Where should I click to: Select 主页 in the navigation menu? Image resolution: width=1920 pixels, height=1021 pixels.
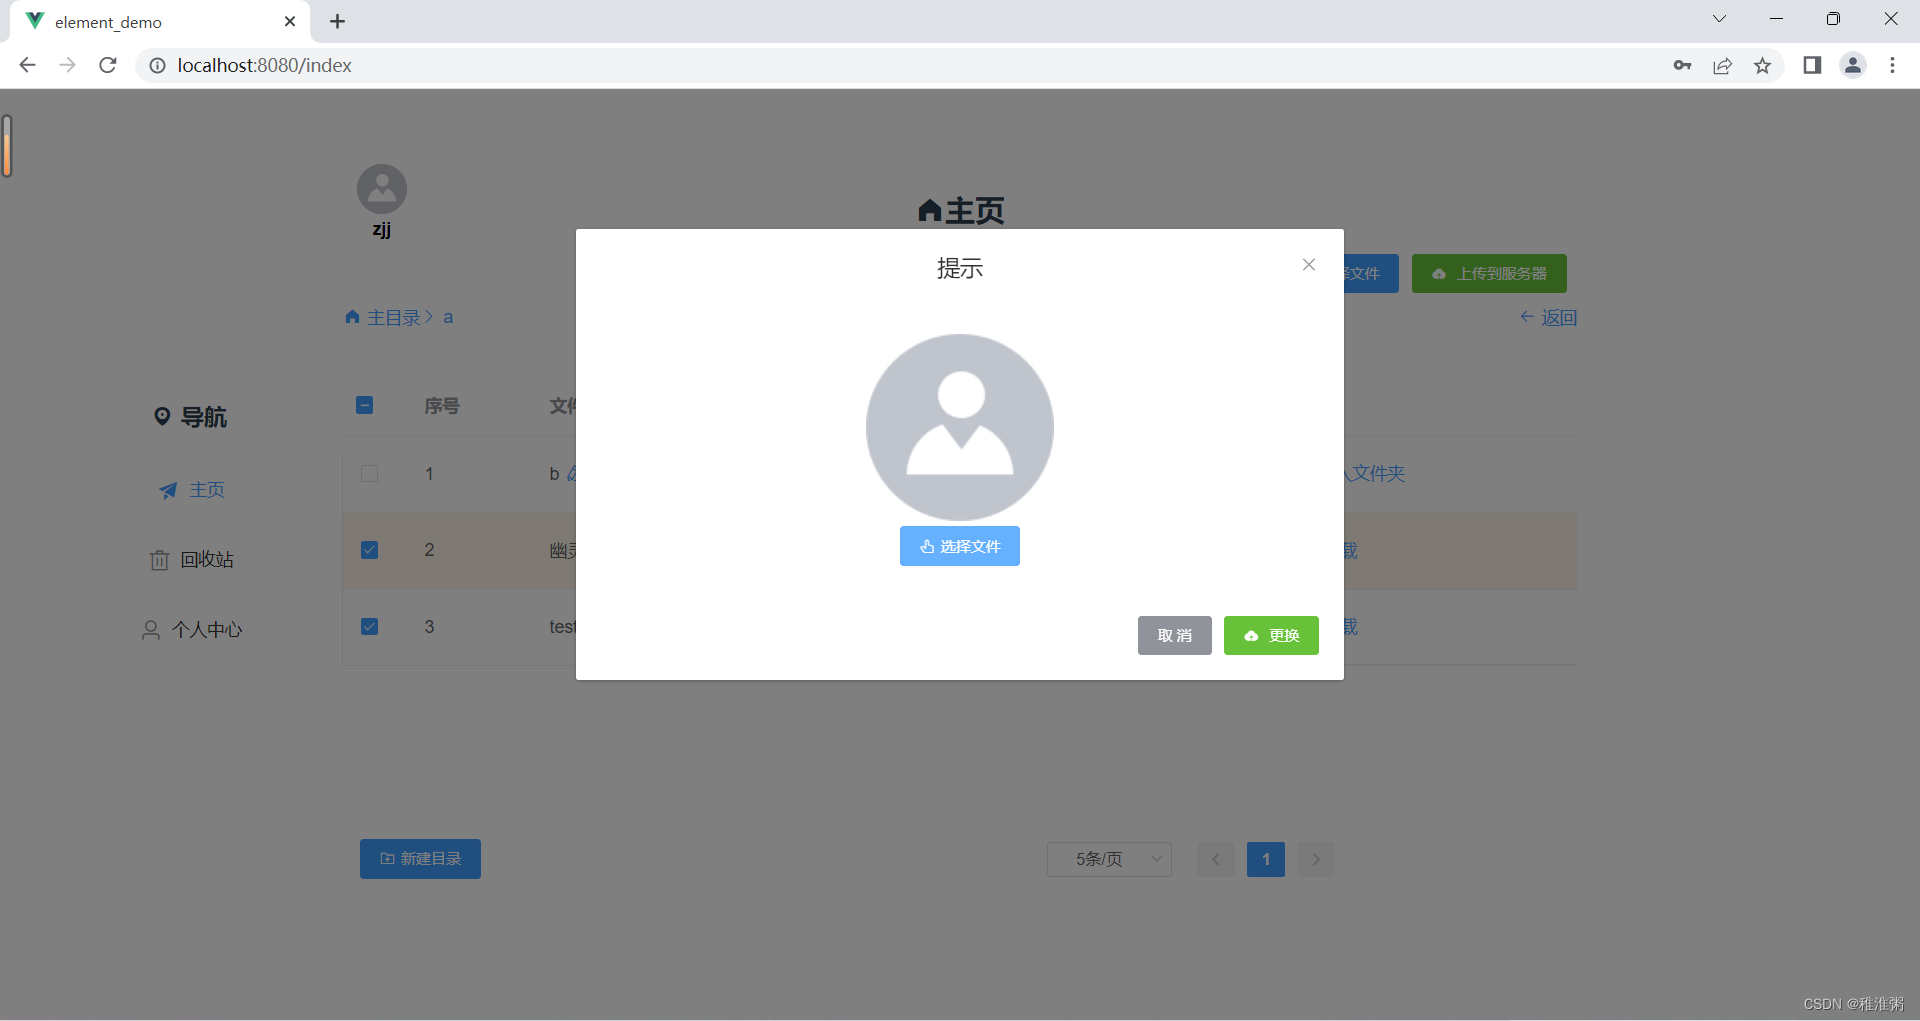207,490
